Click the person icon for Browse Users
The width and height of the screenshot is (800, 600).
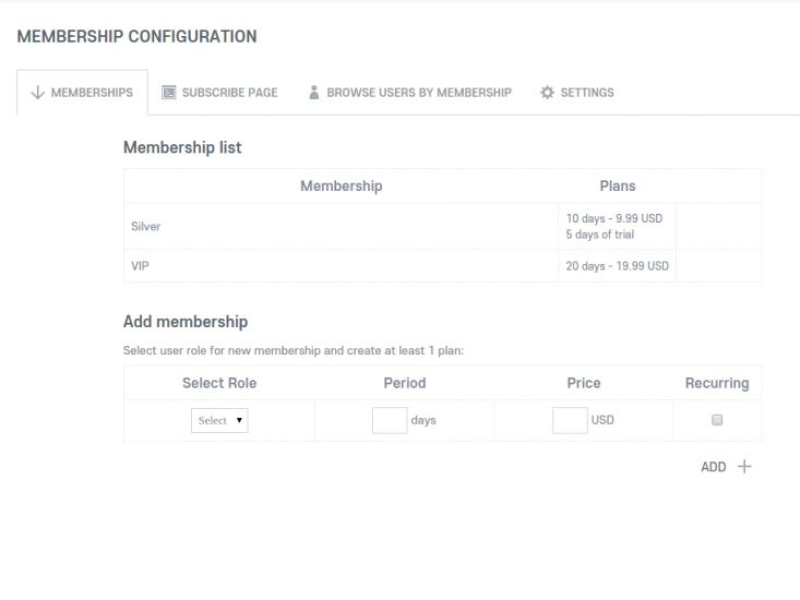(x=314, y=93)
